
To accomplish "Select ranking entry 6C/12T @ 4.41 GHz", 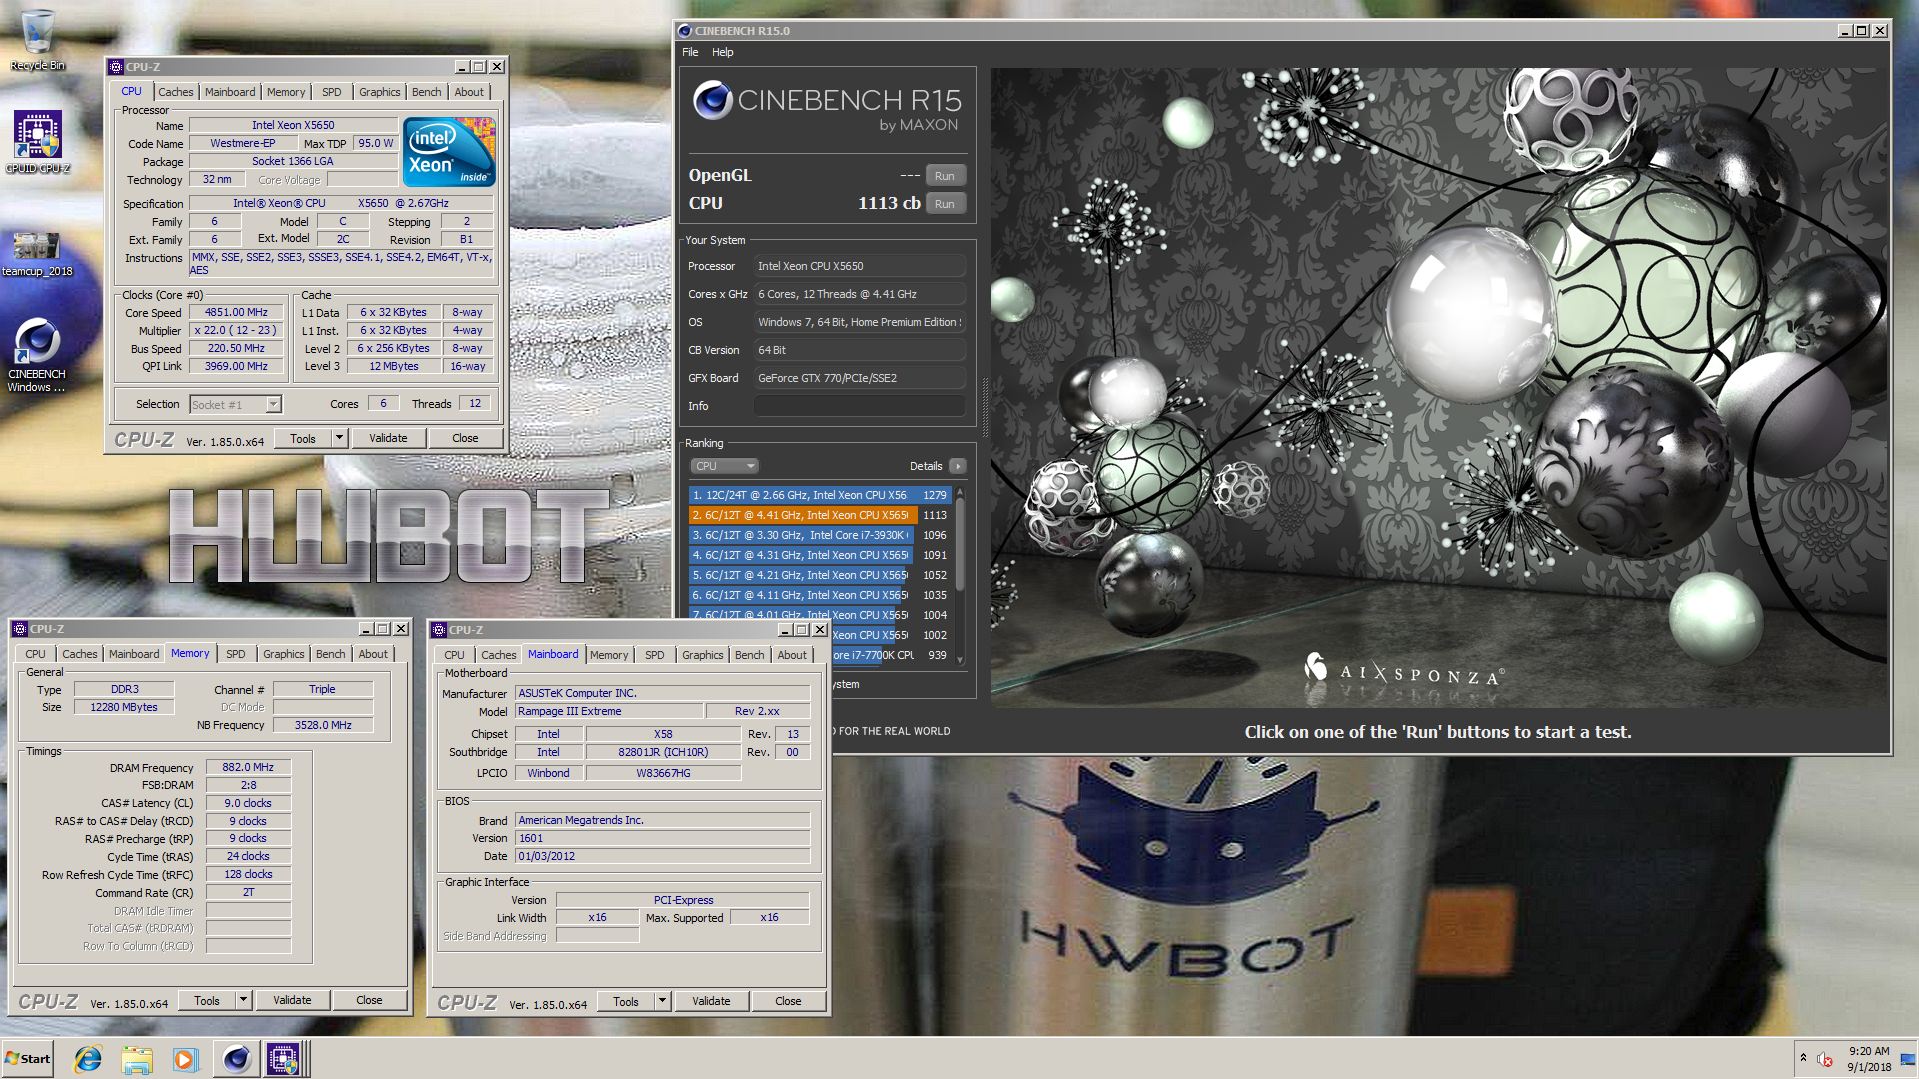I will (820, 515).
